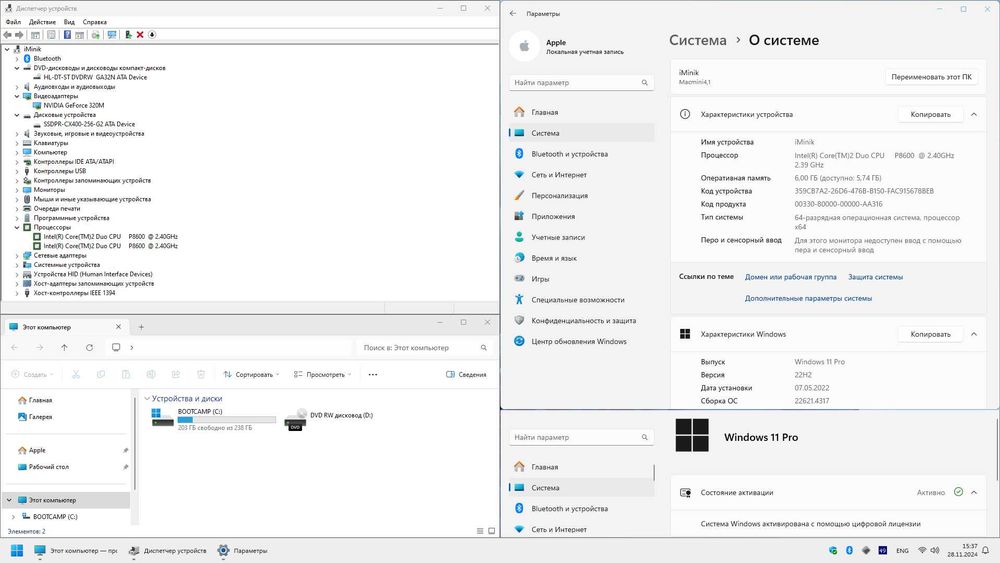Open Домен или рабочая группа link

790,277
